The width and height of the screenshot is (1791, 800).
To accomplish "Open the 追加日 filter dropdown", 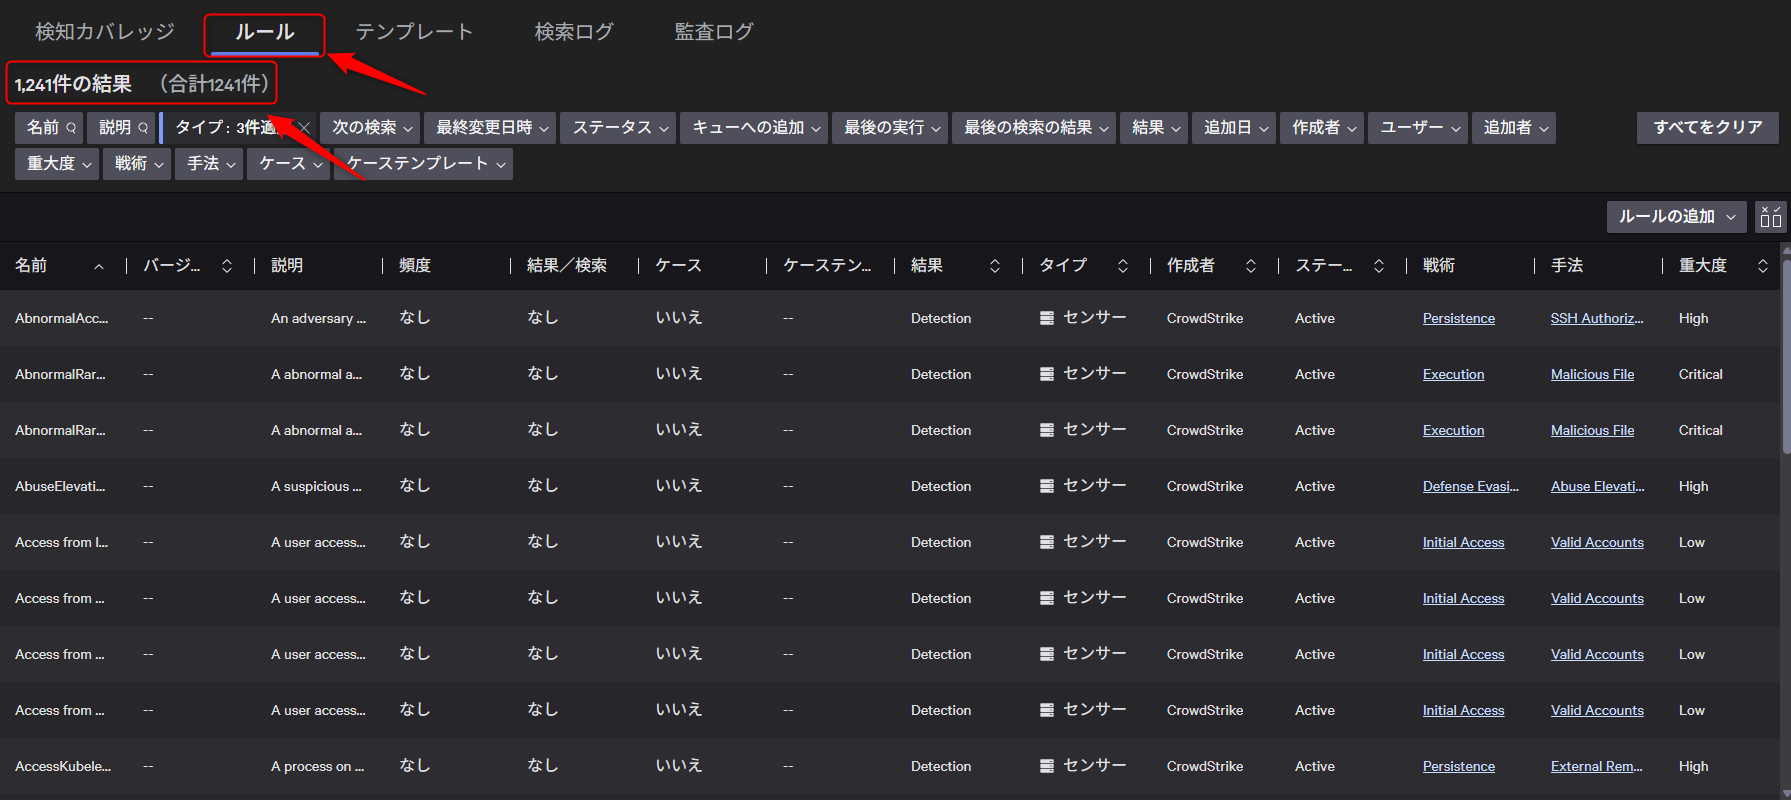I will tap(1235, 128).
